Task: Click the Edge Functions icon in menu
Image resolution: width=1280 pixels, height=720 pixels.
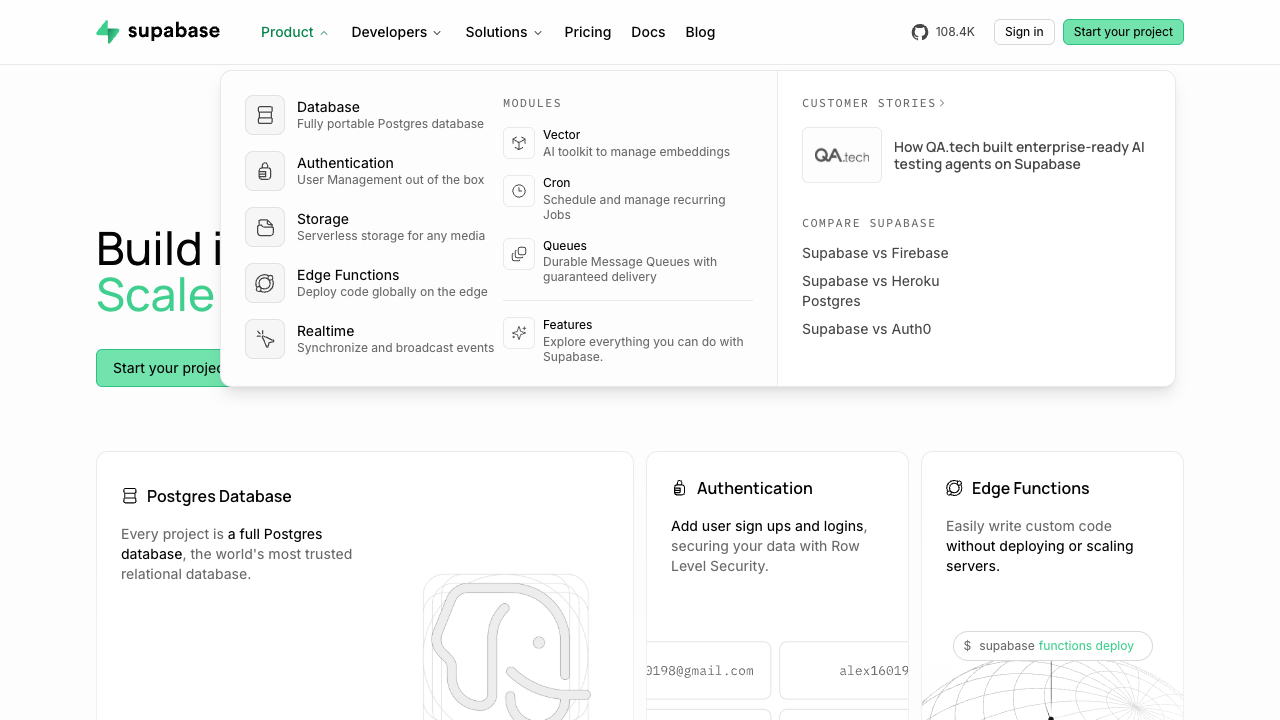Action: click(265, 283)
